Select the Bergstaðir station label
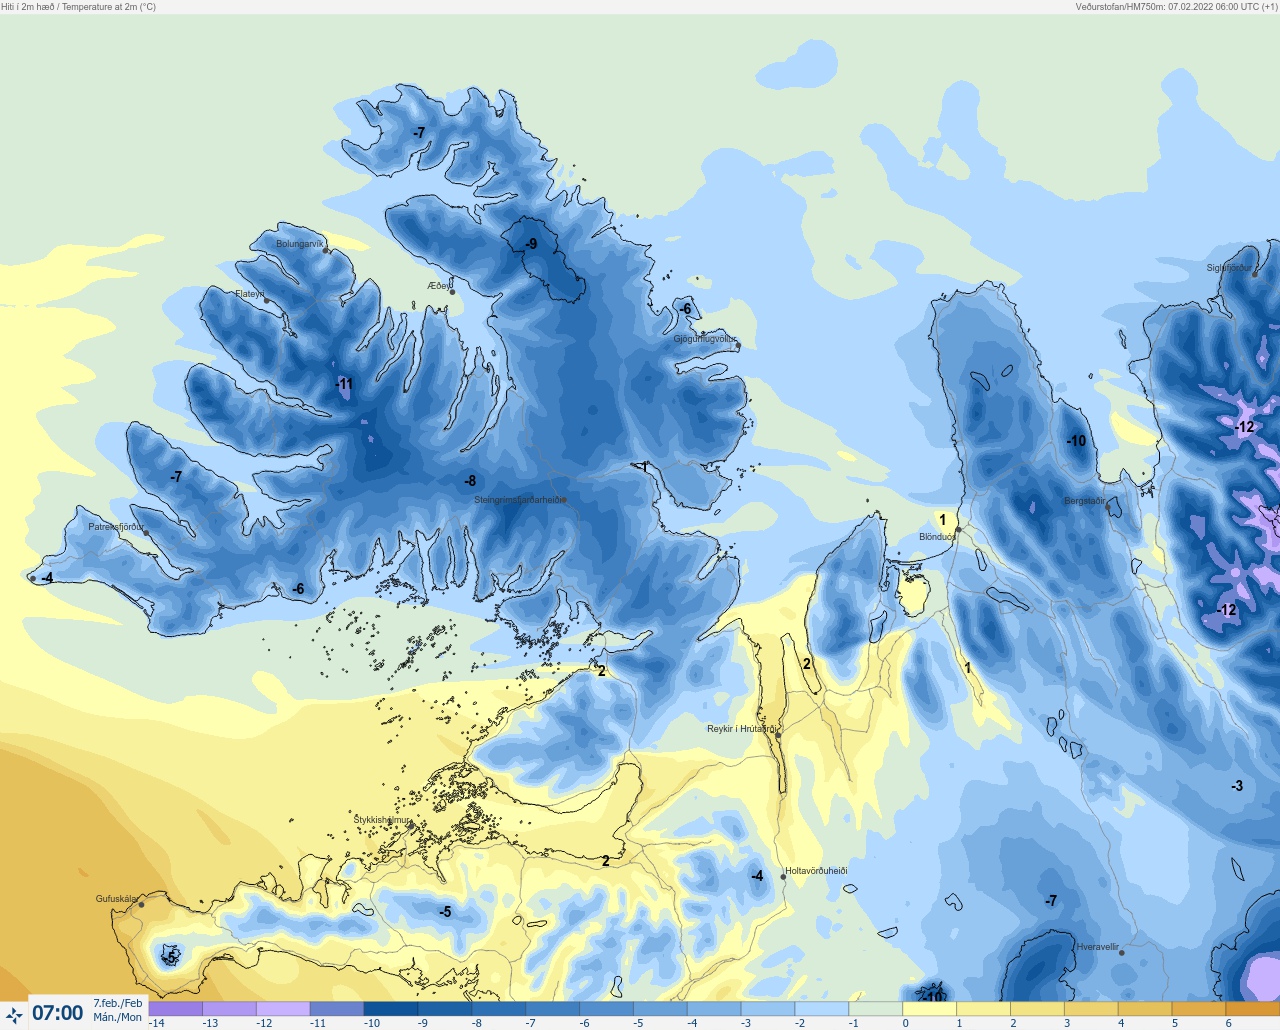The image size is (1280, 1030). tap(1085, 501)
